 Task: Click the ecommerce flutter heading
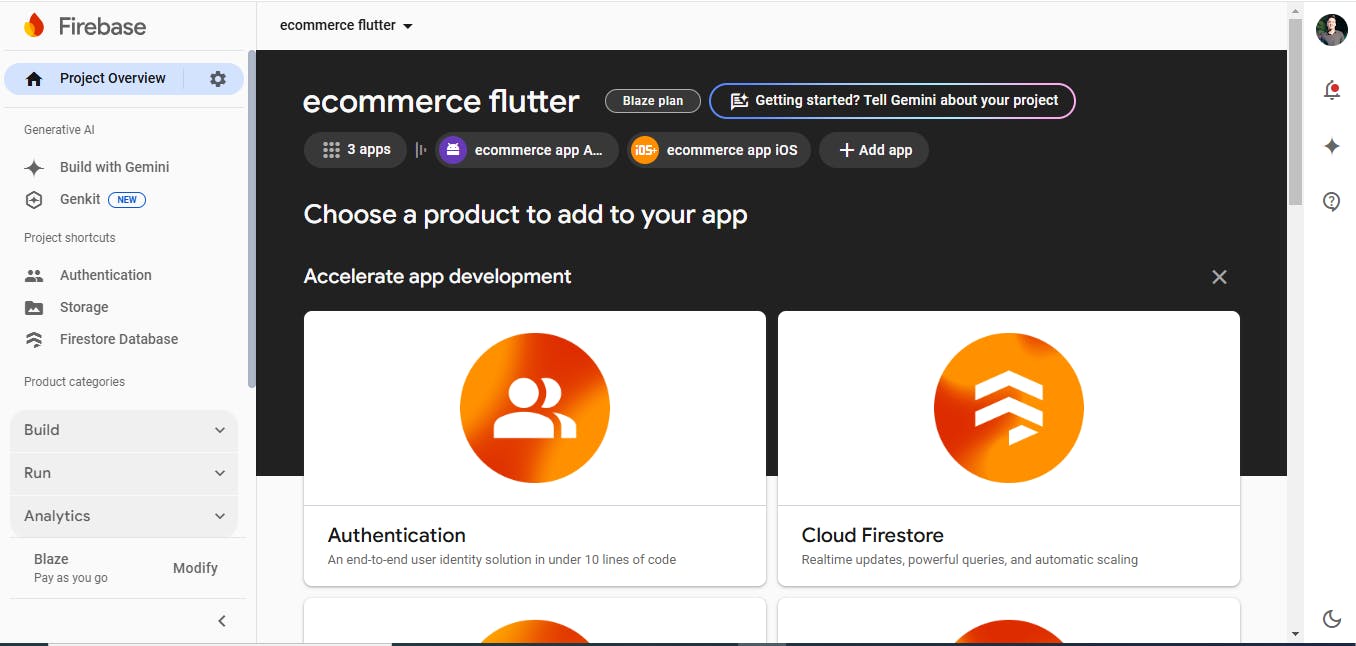tap(441, 101)
